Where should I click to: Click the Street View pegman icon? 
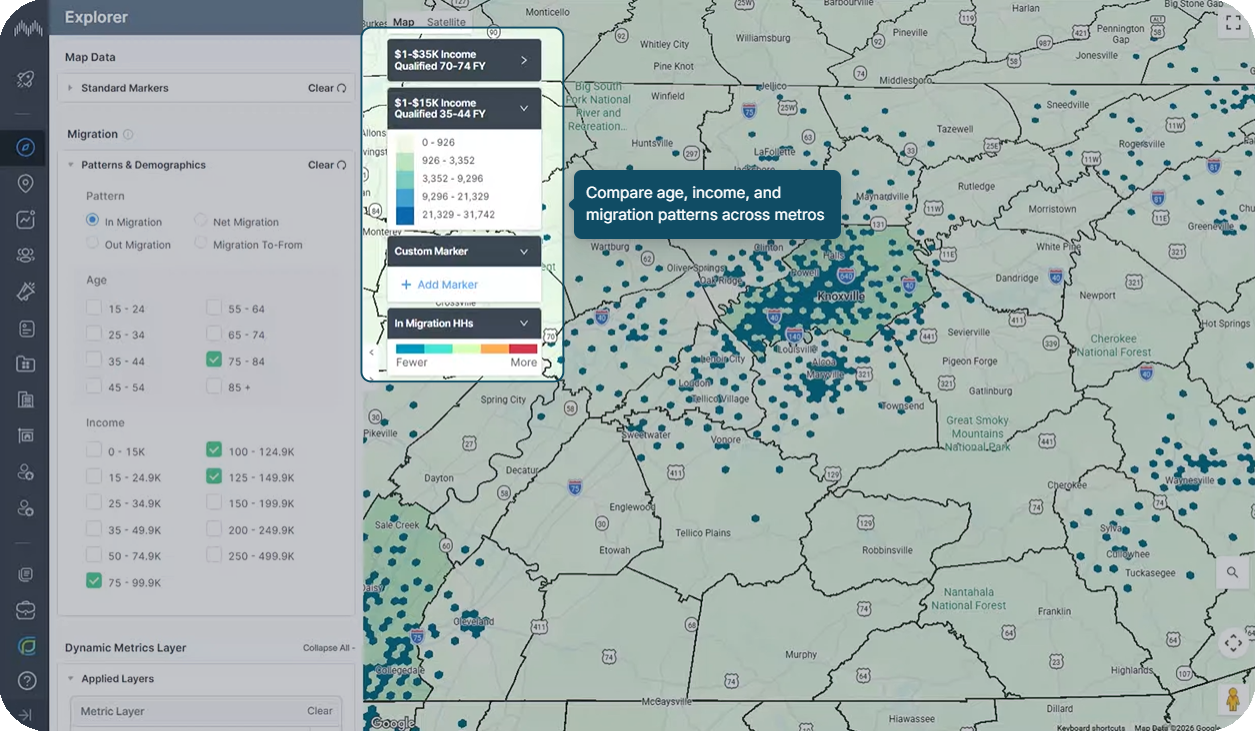tap(1233, 699)
